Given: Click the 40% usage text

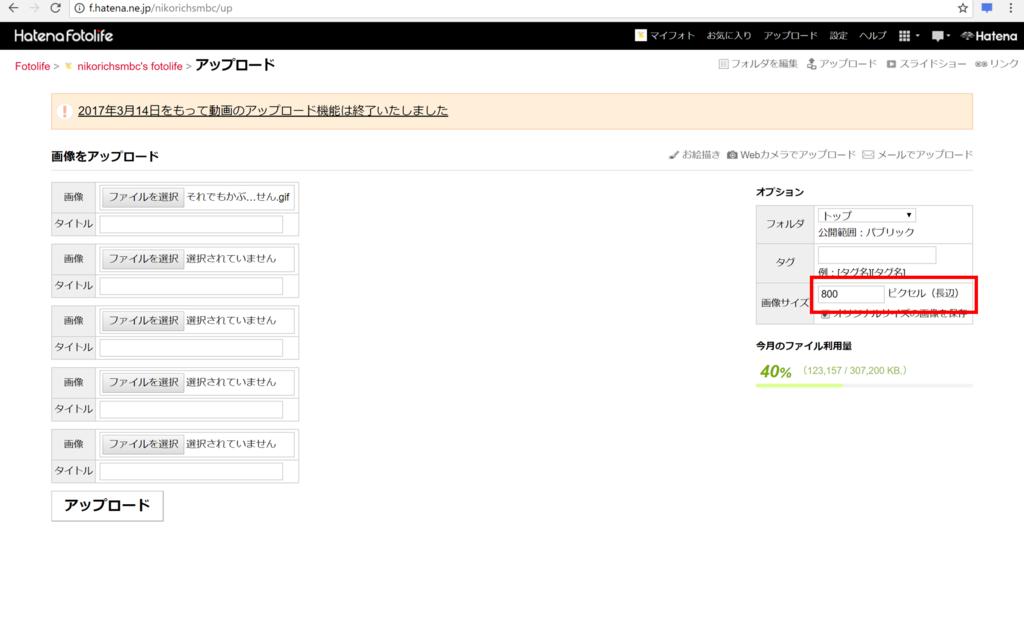Looking at the screenshot, I should coord(775,371).
